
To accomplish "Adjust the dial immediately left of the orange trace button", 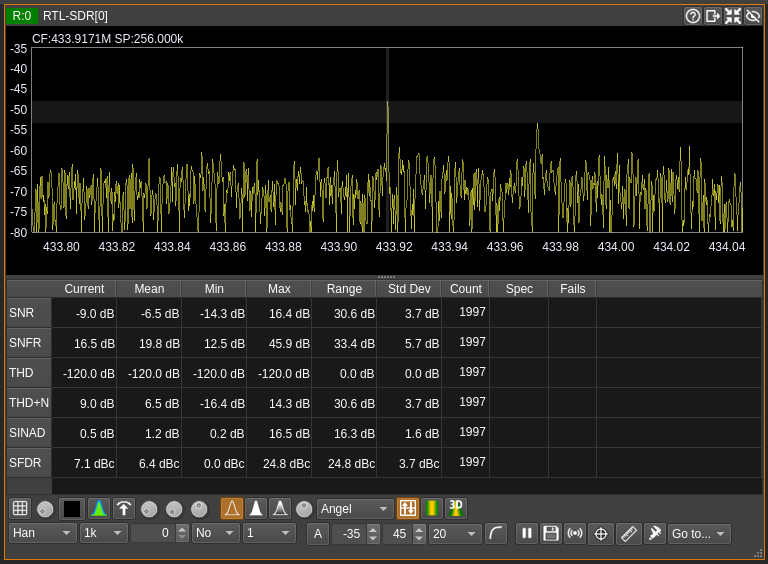I will 199,509.
